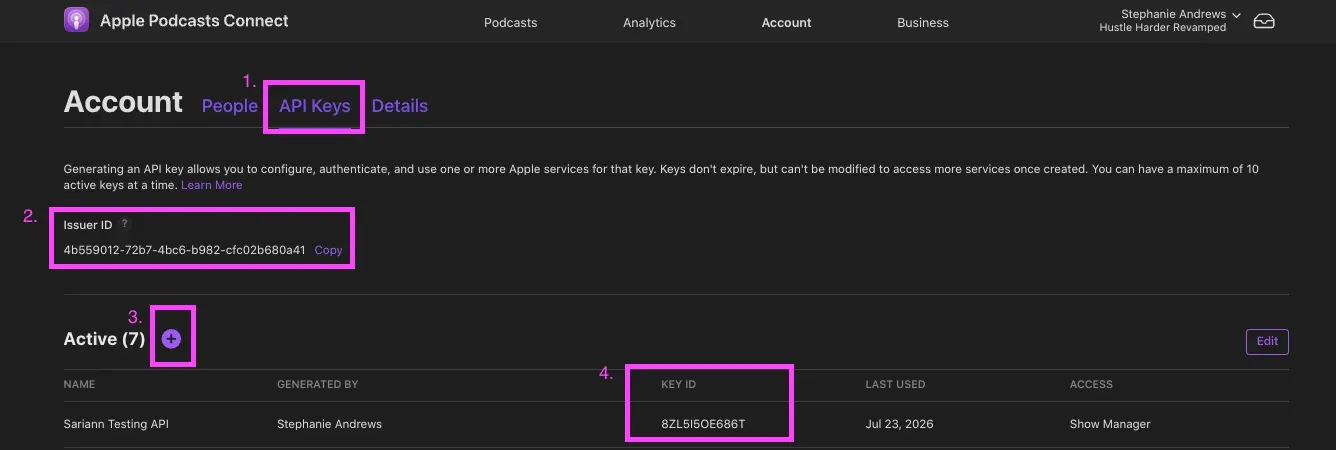Select the Sariann Testing API key name

pyautogui.click(x=116, y=424)
